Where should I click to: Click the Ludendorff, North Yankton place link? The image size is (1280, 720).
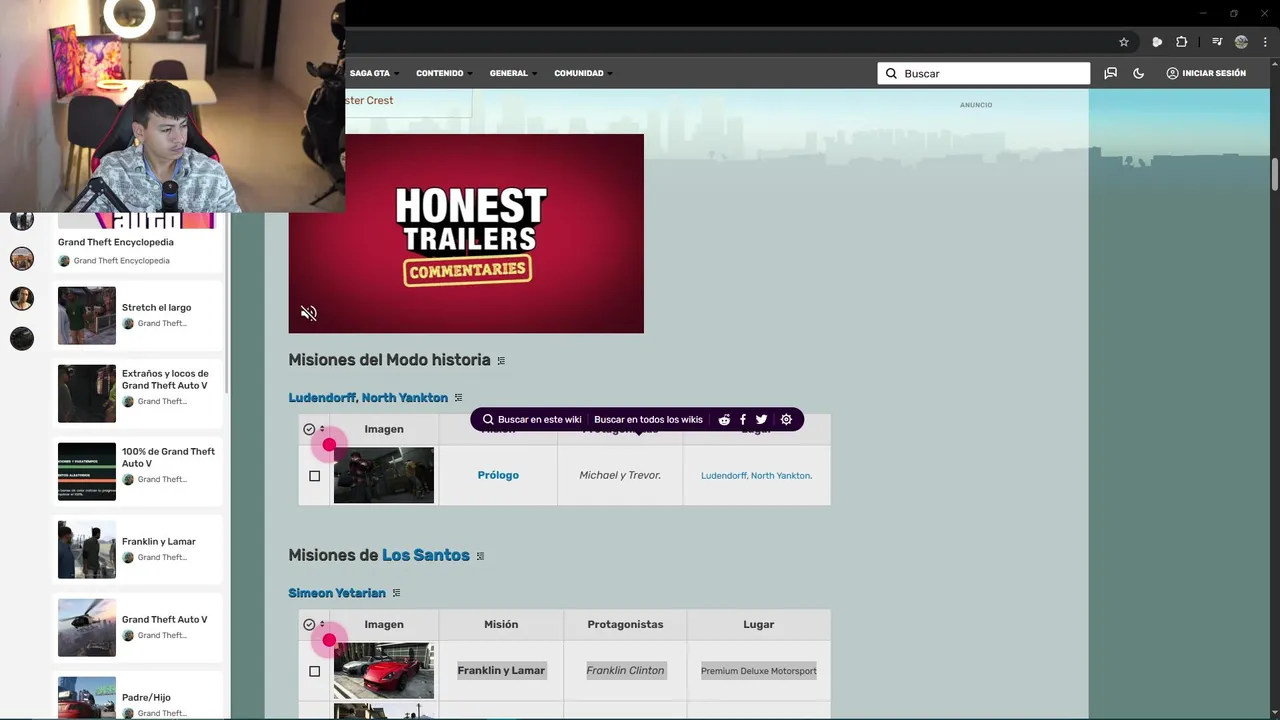click(757, 476)
